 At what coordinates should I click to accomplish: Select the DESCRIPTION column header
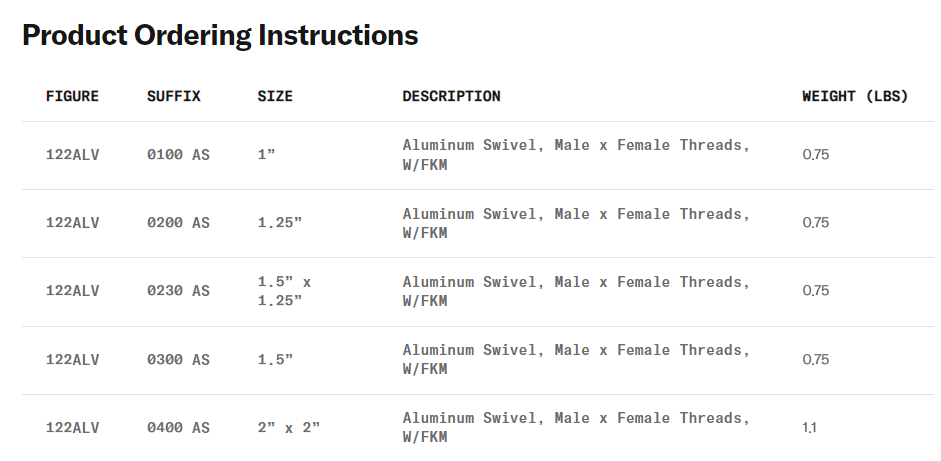pyautogui.click(x=451, y=97)
